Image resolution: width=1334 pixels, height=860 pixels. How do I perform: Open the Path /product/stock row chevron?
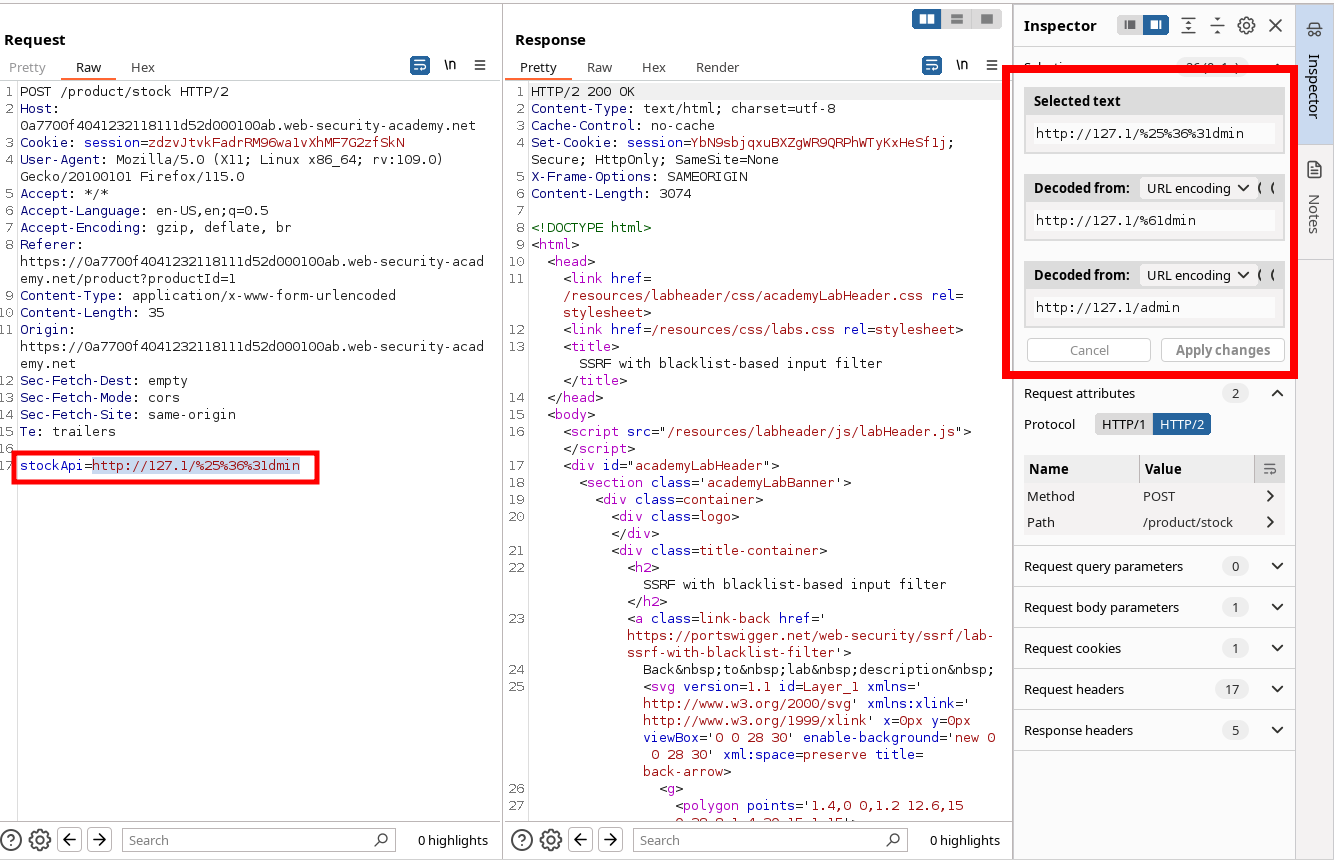[1270, 522]
